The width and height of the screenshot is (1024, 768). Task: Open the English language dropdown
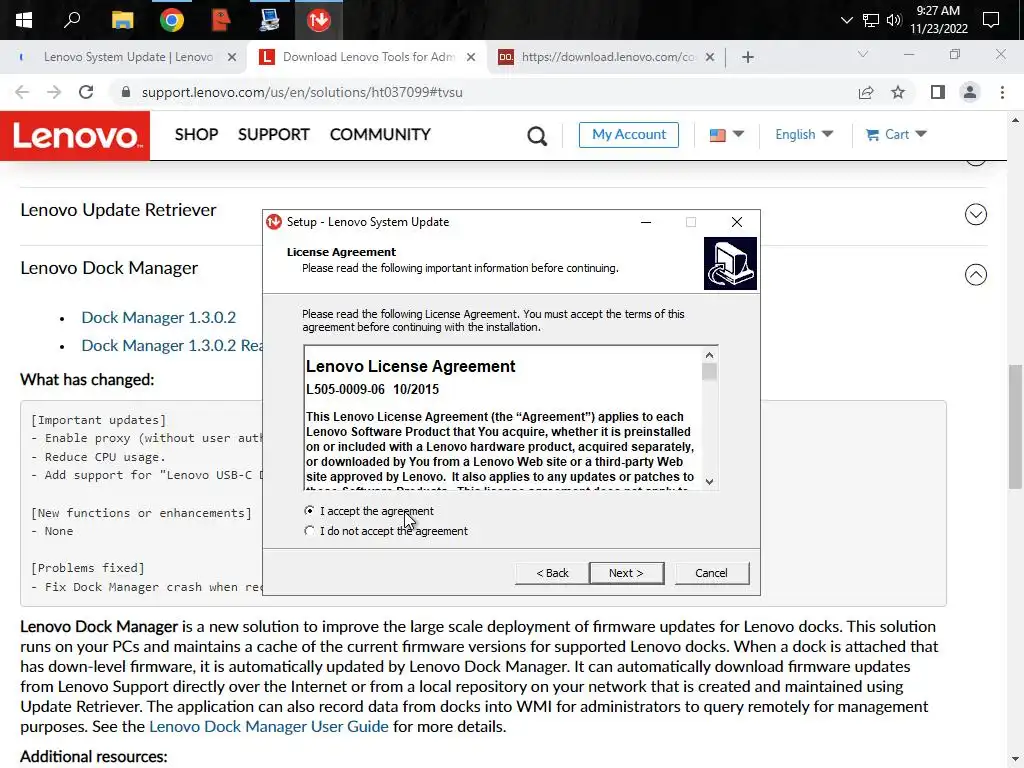tap(804, 135)
